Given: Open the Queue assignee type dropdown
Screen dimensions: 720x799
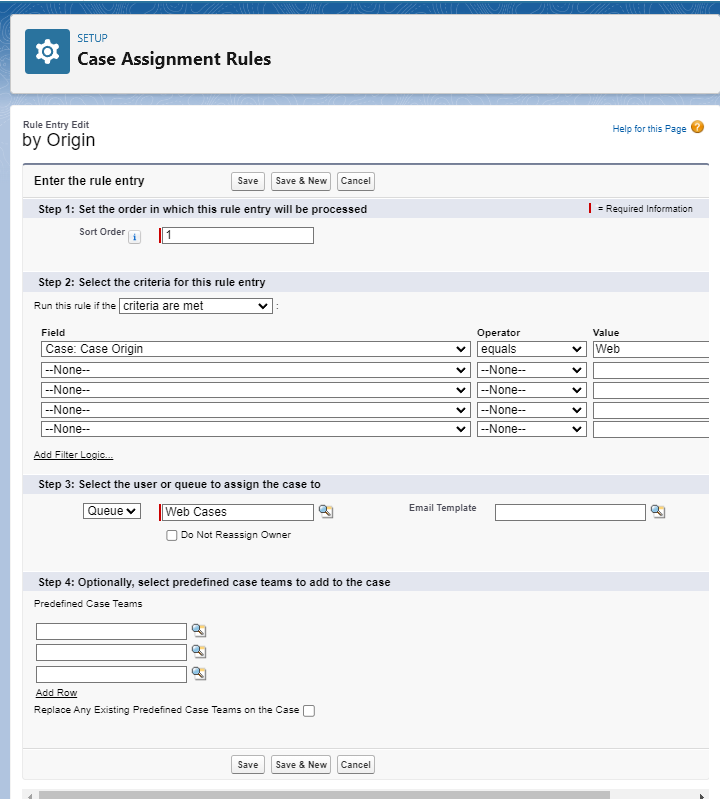Looking at the screenshot, I should 112,511.
